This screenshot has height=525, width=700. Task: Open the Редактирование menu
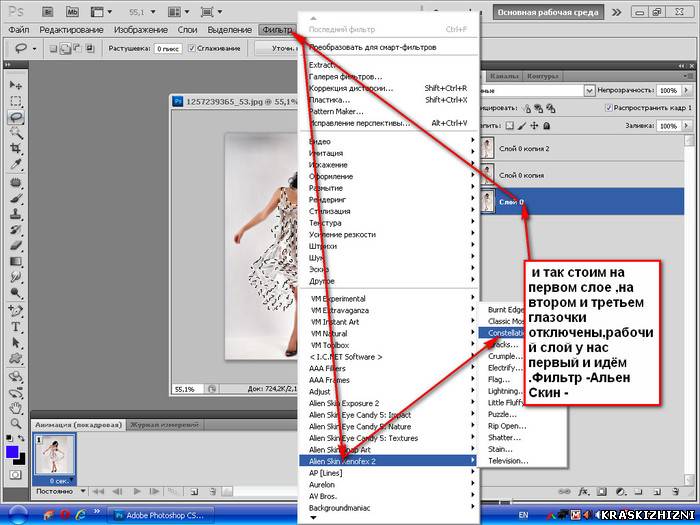pyautogui.click(x=71, y=30)
